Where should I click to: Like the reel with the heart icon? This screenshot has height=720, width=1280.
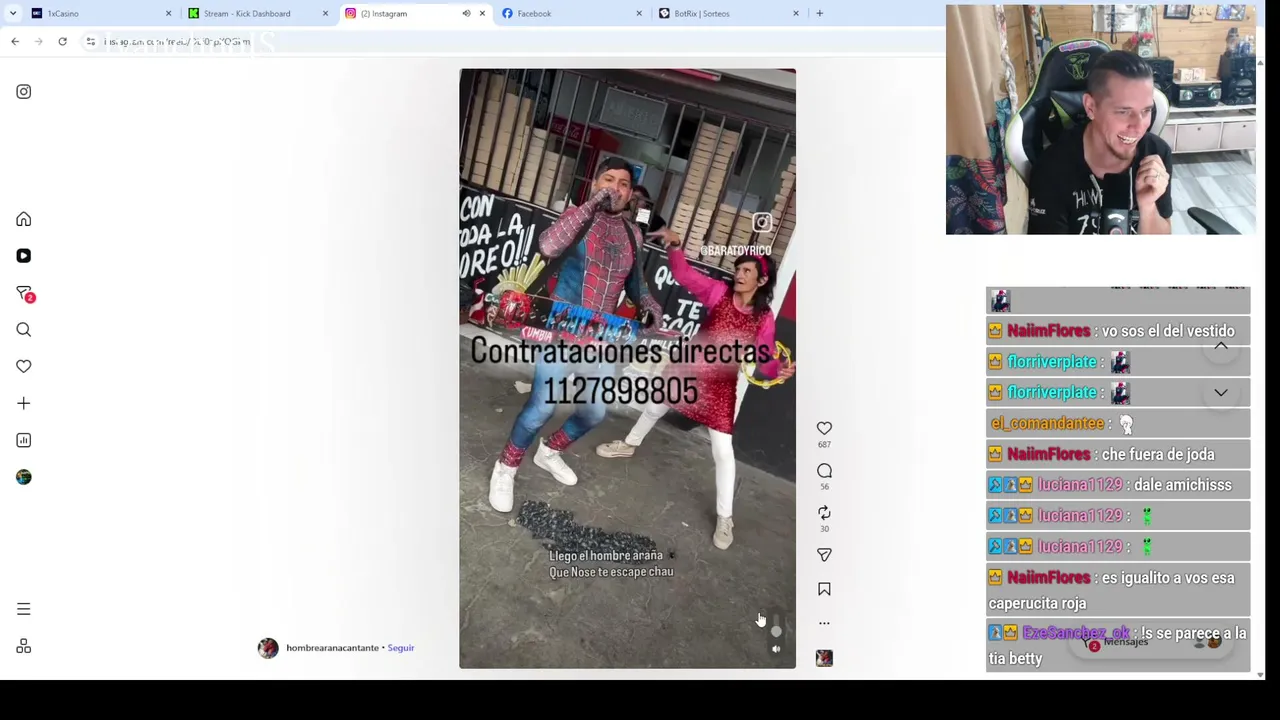[824, 428]
